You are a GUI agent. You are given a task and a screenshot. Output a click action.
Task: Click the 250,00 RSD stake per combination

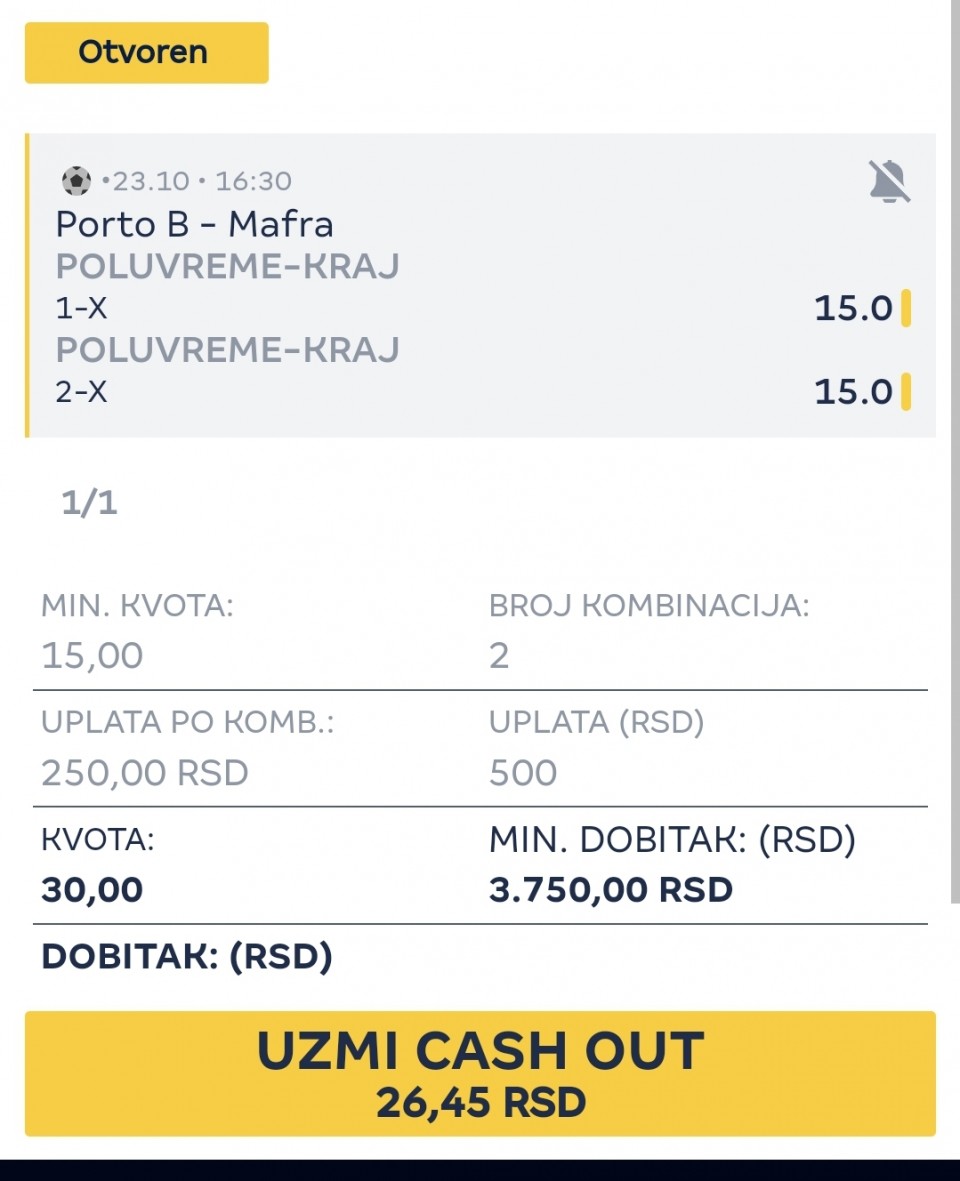click(144, 773)
